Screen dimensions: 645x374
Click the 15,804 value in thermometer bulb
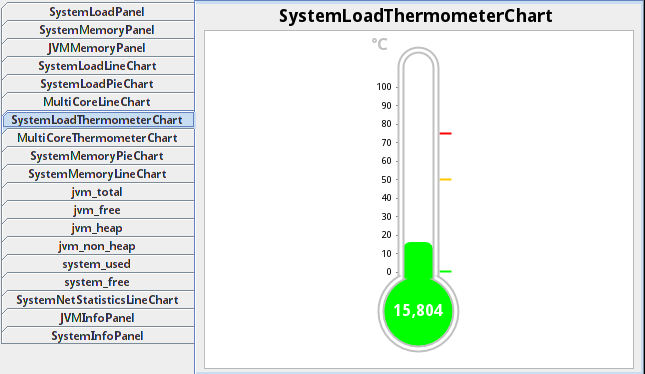418,310
